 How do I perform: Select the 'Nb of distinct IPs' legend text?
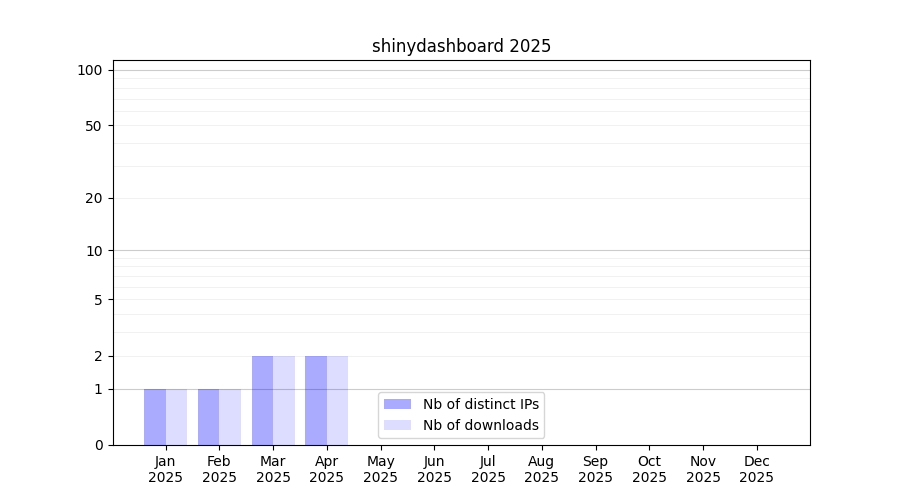coord(480,404)
